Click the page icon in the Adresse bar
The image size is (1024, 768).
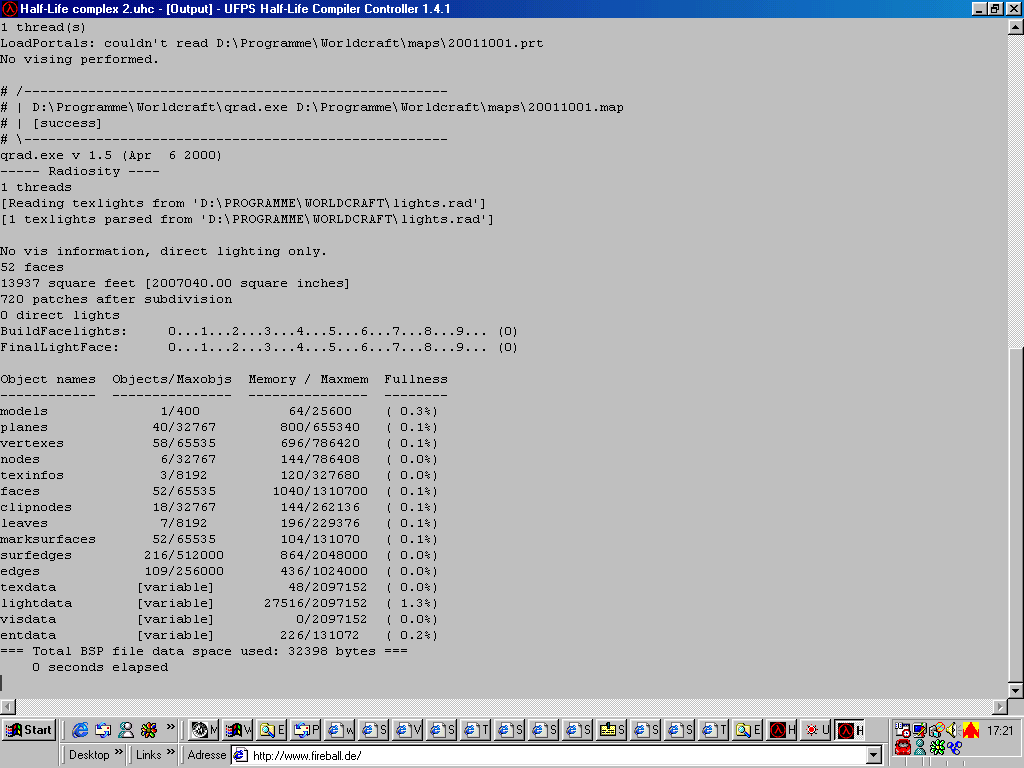click(241, 756)
